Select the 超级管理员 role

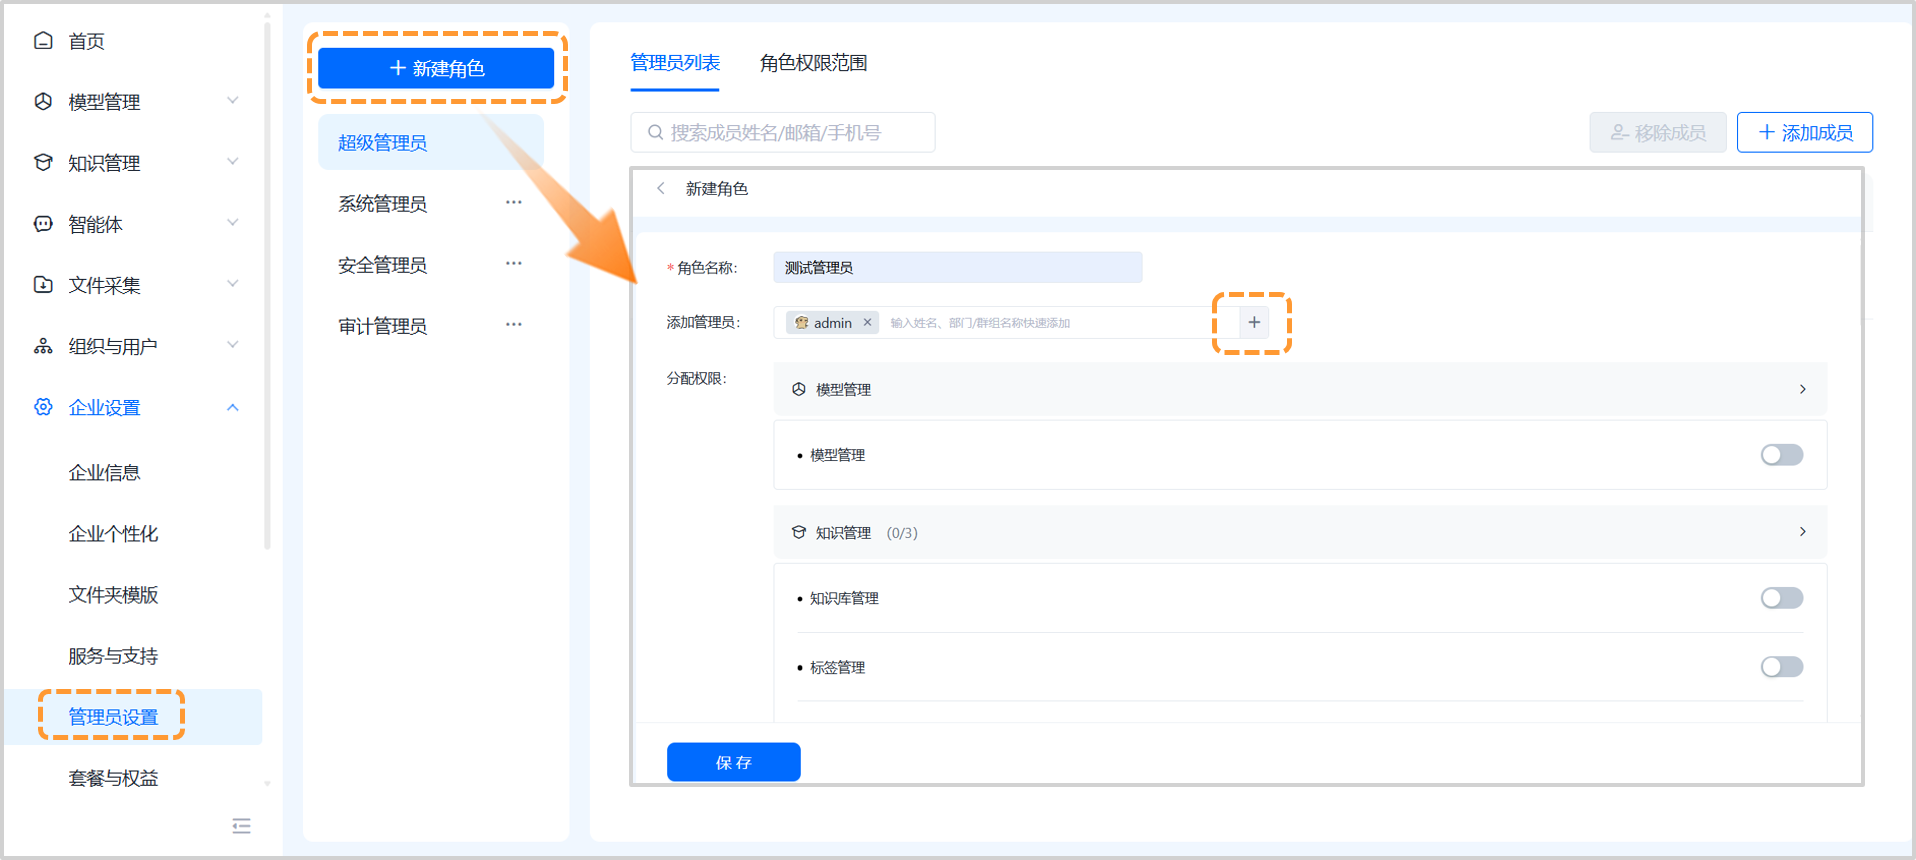pyautogui.click(x=431, y=142)
